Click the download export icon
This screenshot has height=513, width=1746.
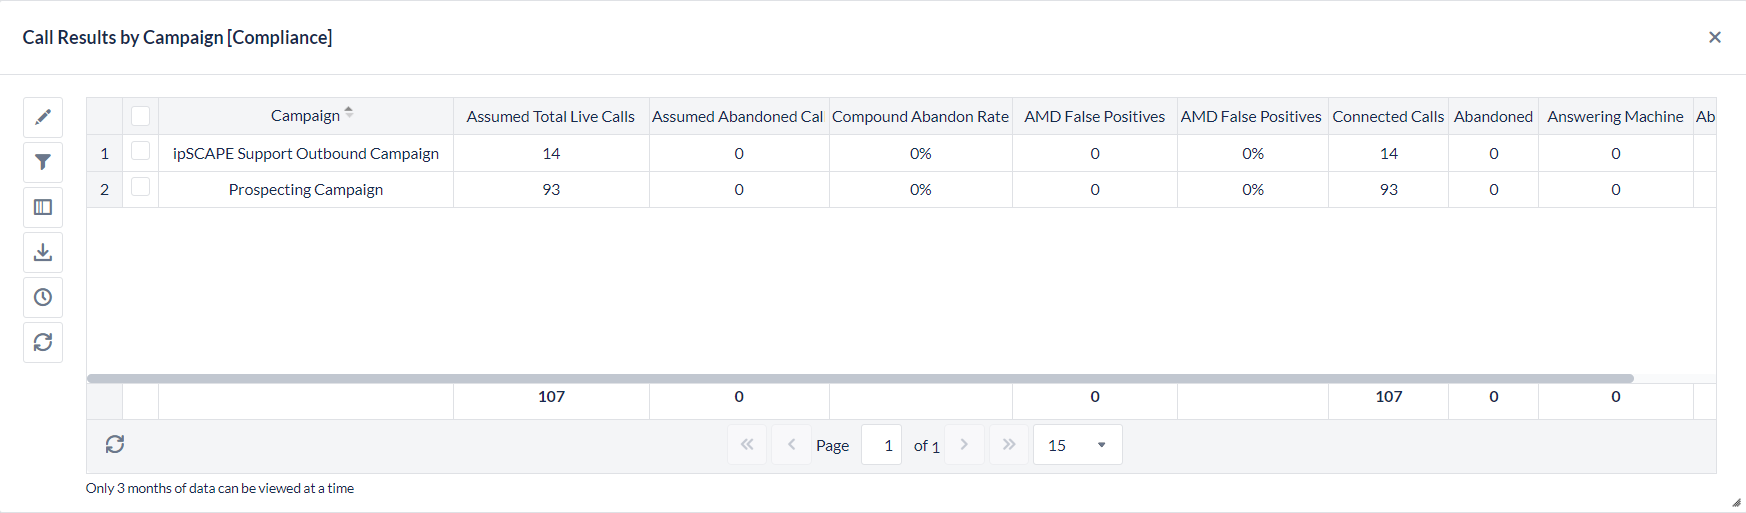point(43,252)
